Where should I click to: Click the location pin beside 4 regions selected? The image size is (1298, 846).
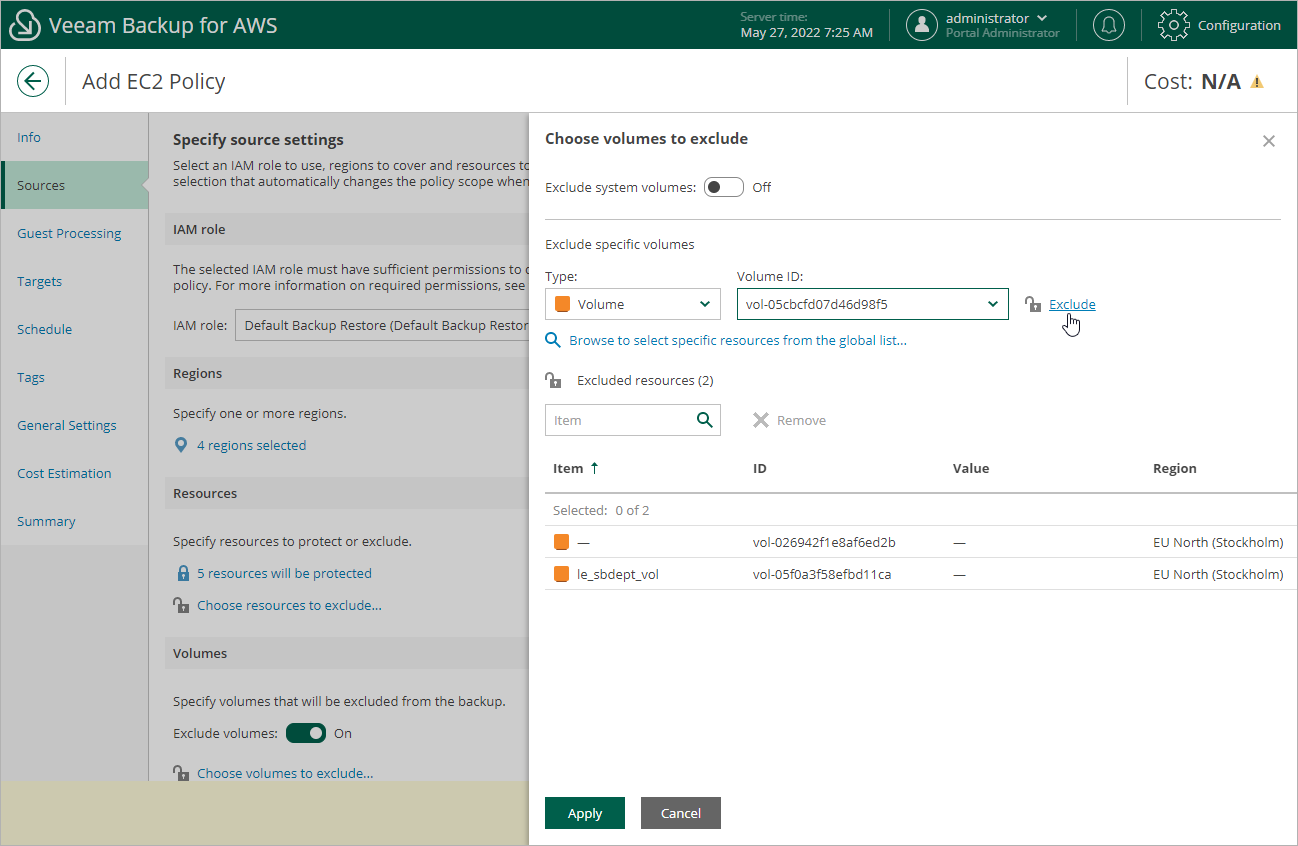pyautogui.click(x=181, y=444)
